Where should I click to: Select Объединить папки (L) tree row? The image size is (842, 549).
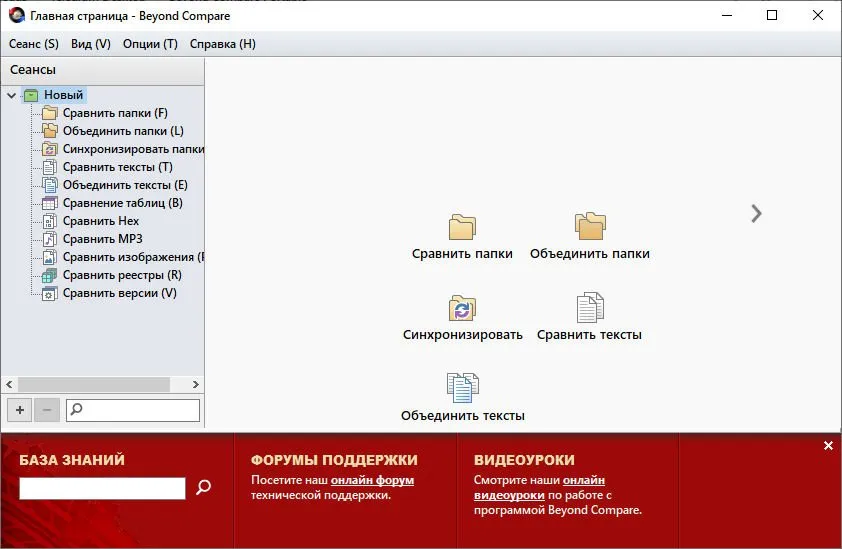click(123, 131)
